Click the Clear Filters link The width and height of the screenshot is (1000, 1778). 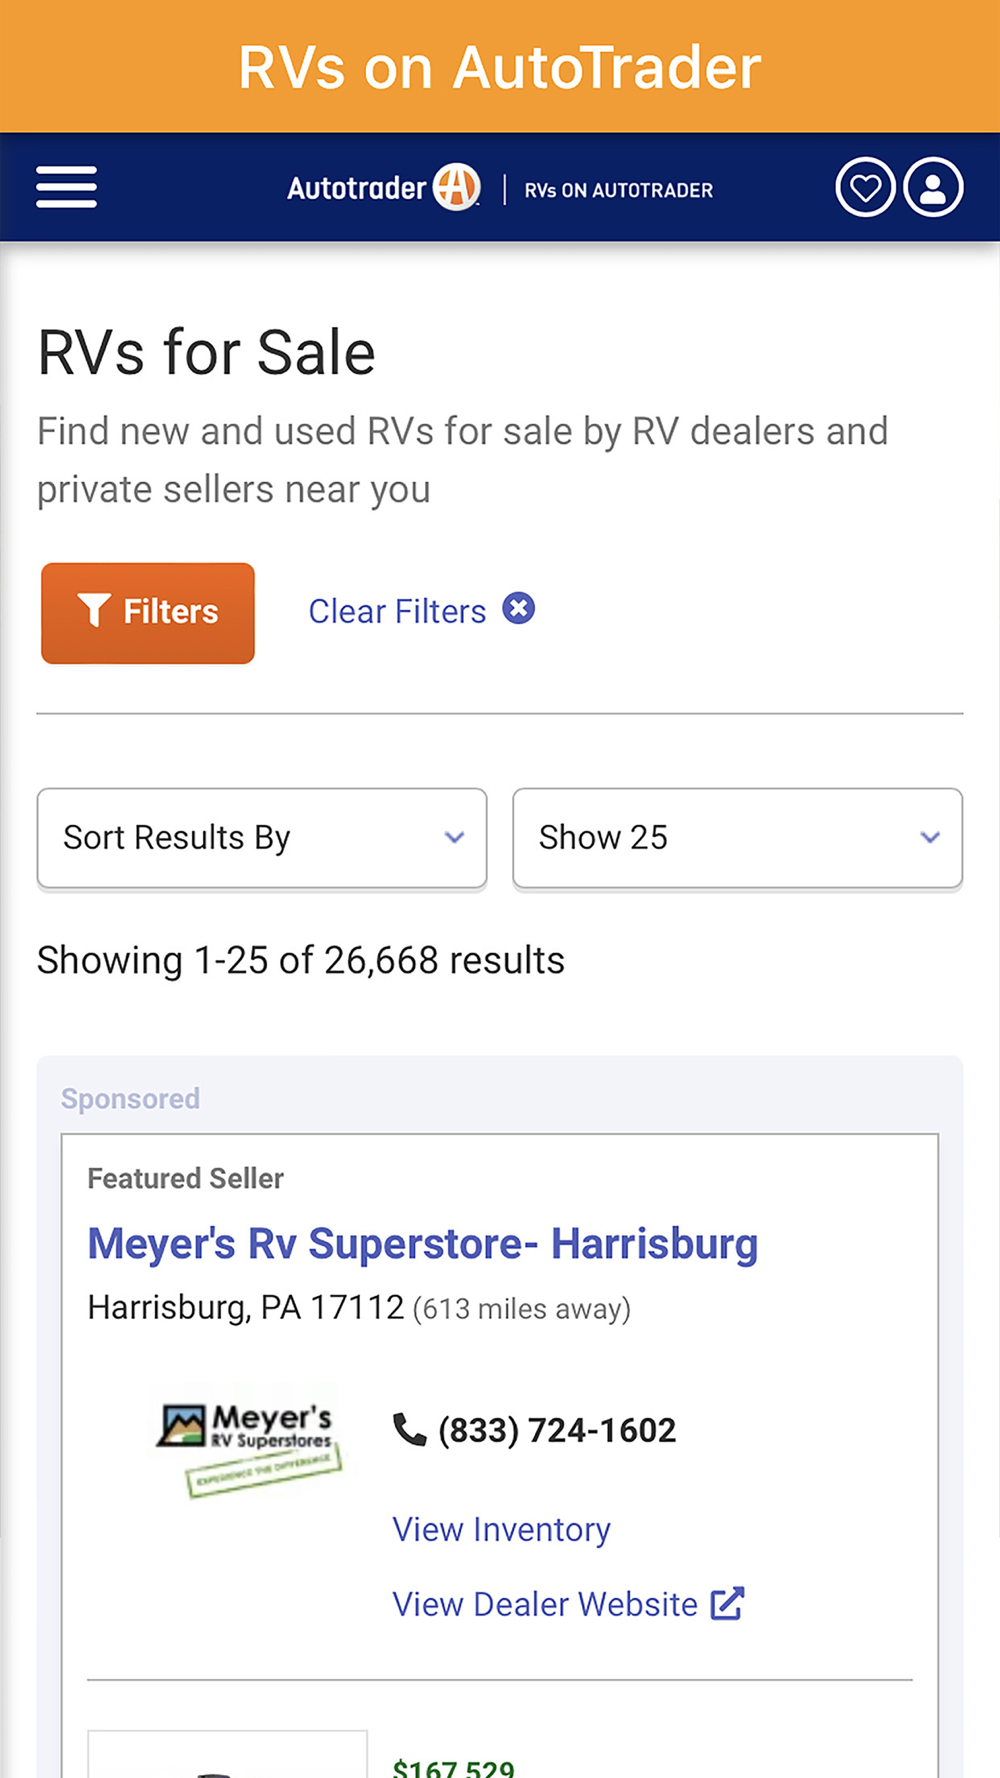(x=397, y=611)
